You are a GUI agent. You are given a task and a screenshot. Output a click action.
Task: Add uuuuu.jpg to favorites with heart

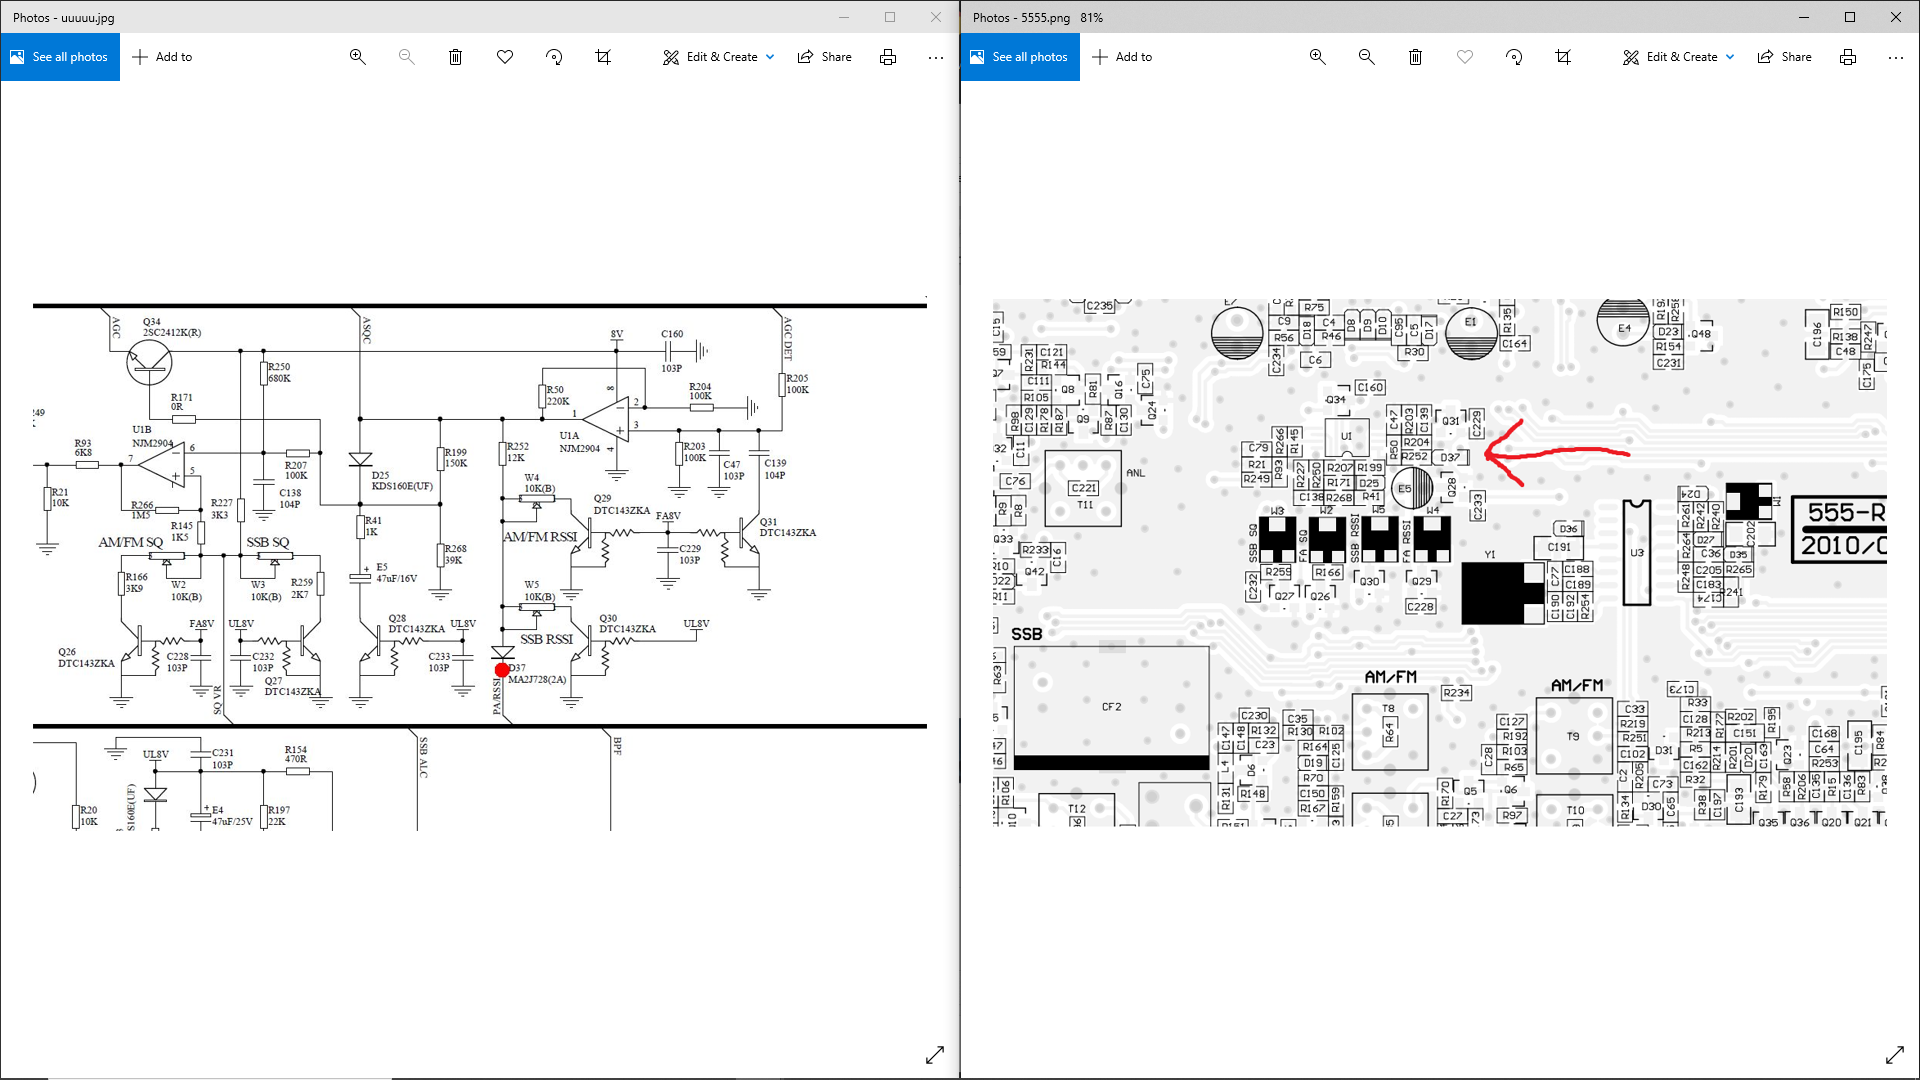pos(505,57)
